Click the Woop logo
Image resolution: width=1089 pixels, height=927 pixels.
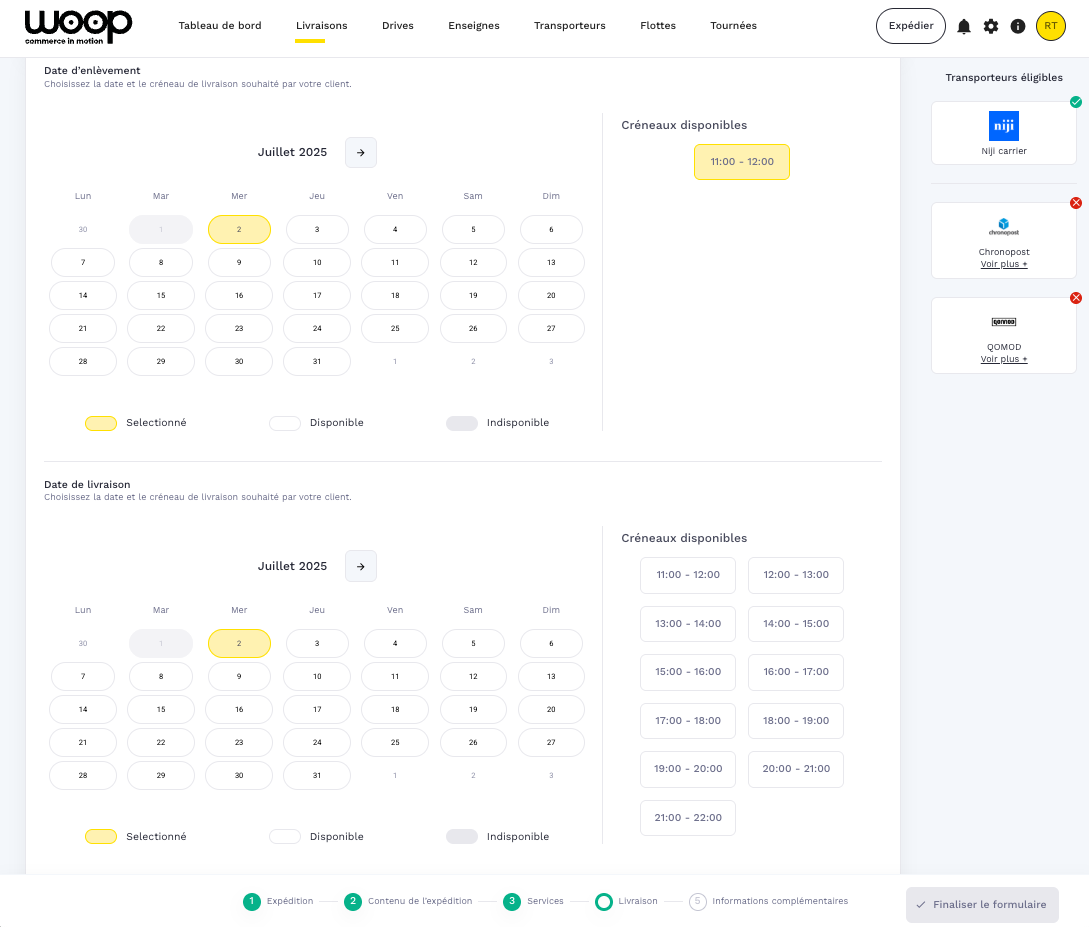pyautogui.click(x=78, y=27)
